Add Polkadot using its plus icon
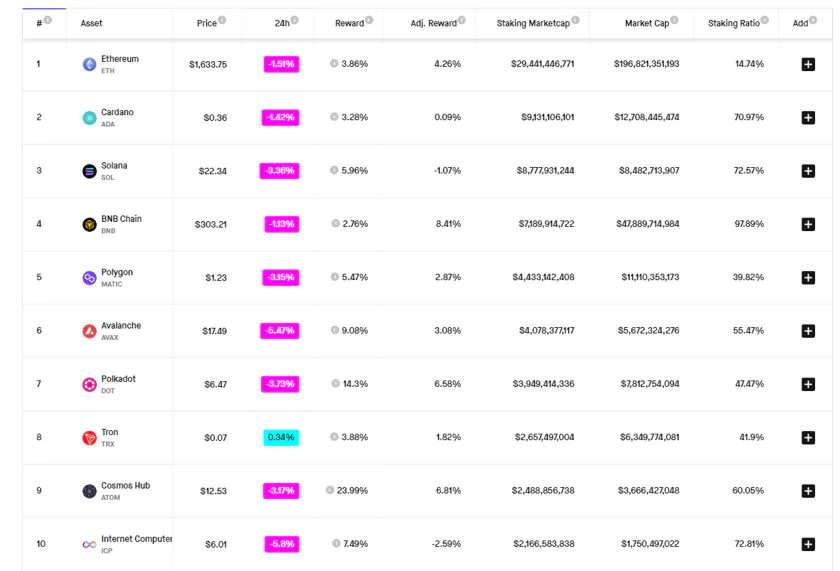The image size is (840, 571). pyautogui.click(x=808, y=384)
